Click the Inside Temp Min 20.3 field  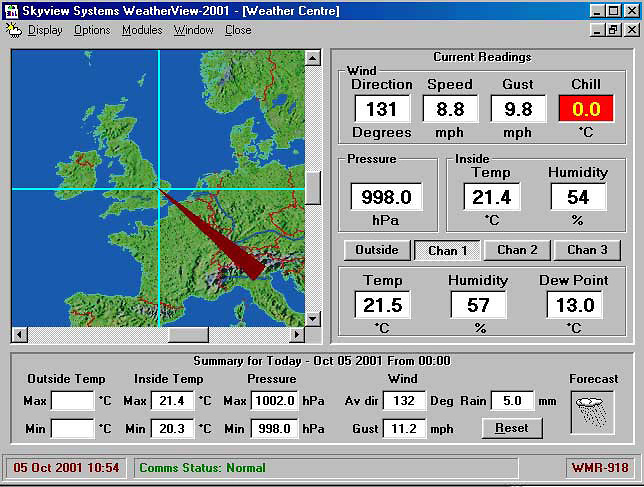(x=172, y=429)
